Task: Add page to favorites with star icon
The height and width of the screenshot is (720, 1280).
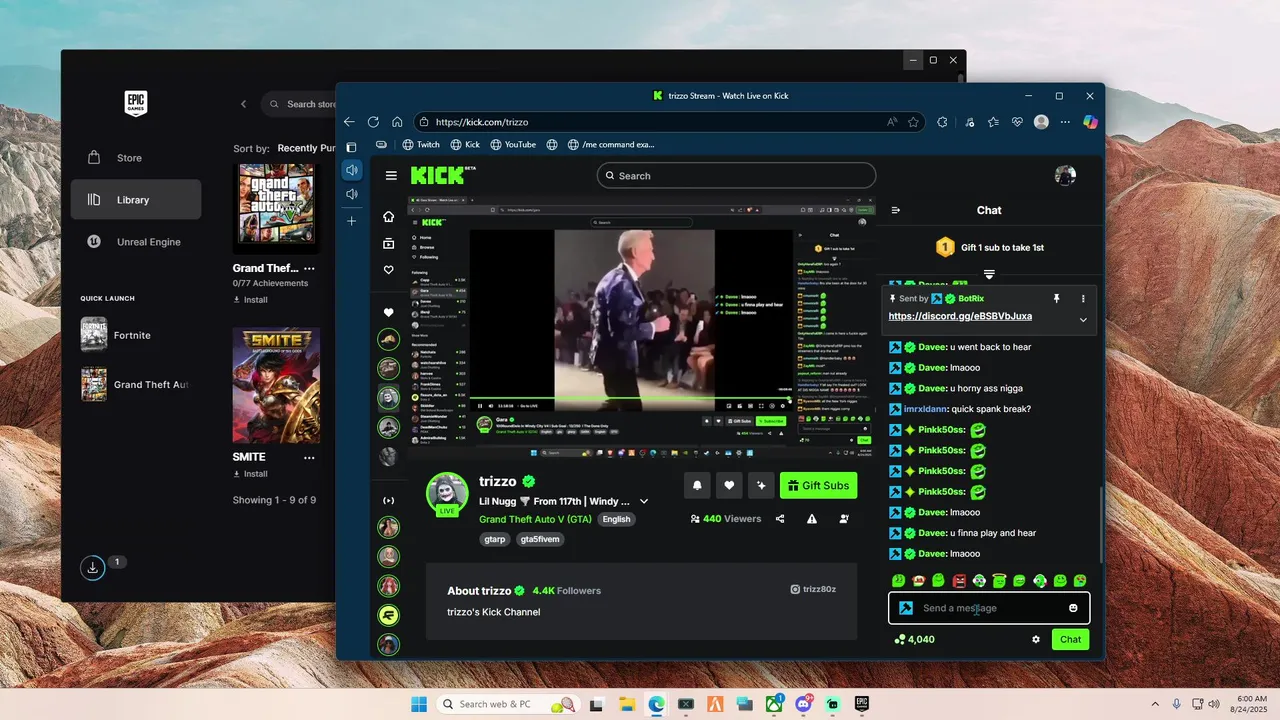Action: click(x=913, y=122)
